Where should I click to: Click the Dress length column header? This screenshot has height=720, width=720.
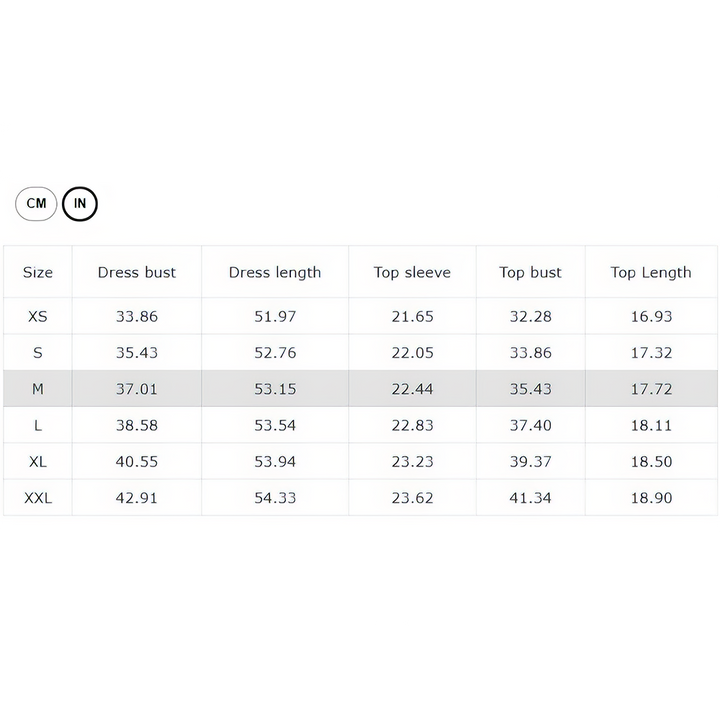coord(275,272)
